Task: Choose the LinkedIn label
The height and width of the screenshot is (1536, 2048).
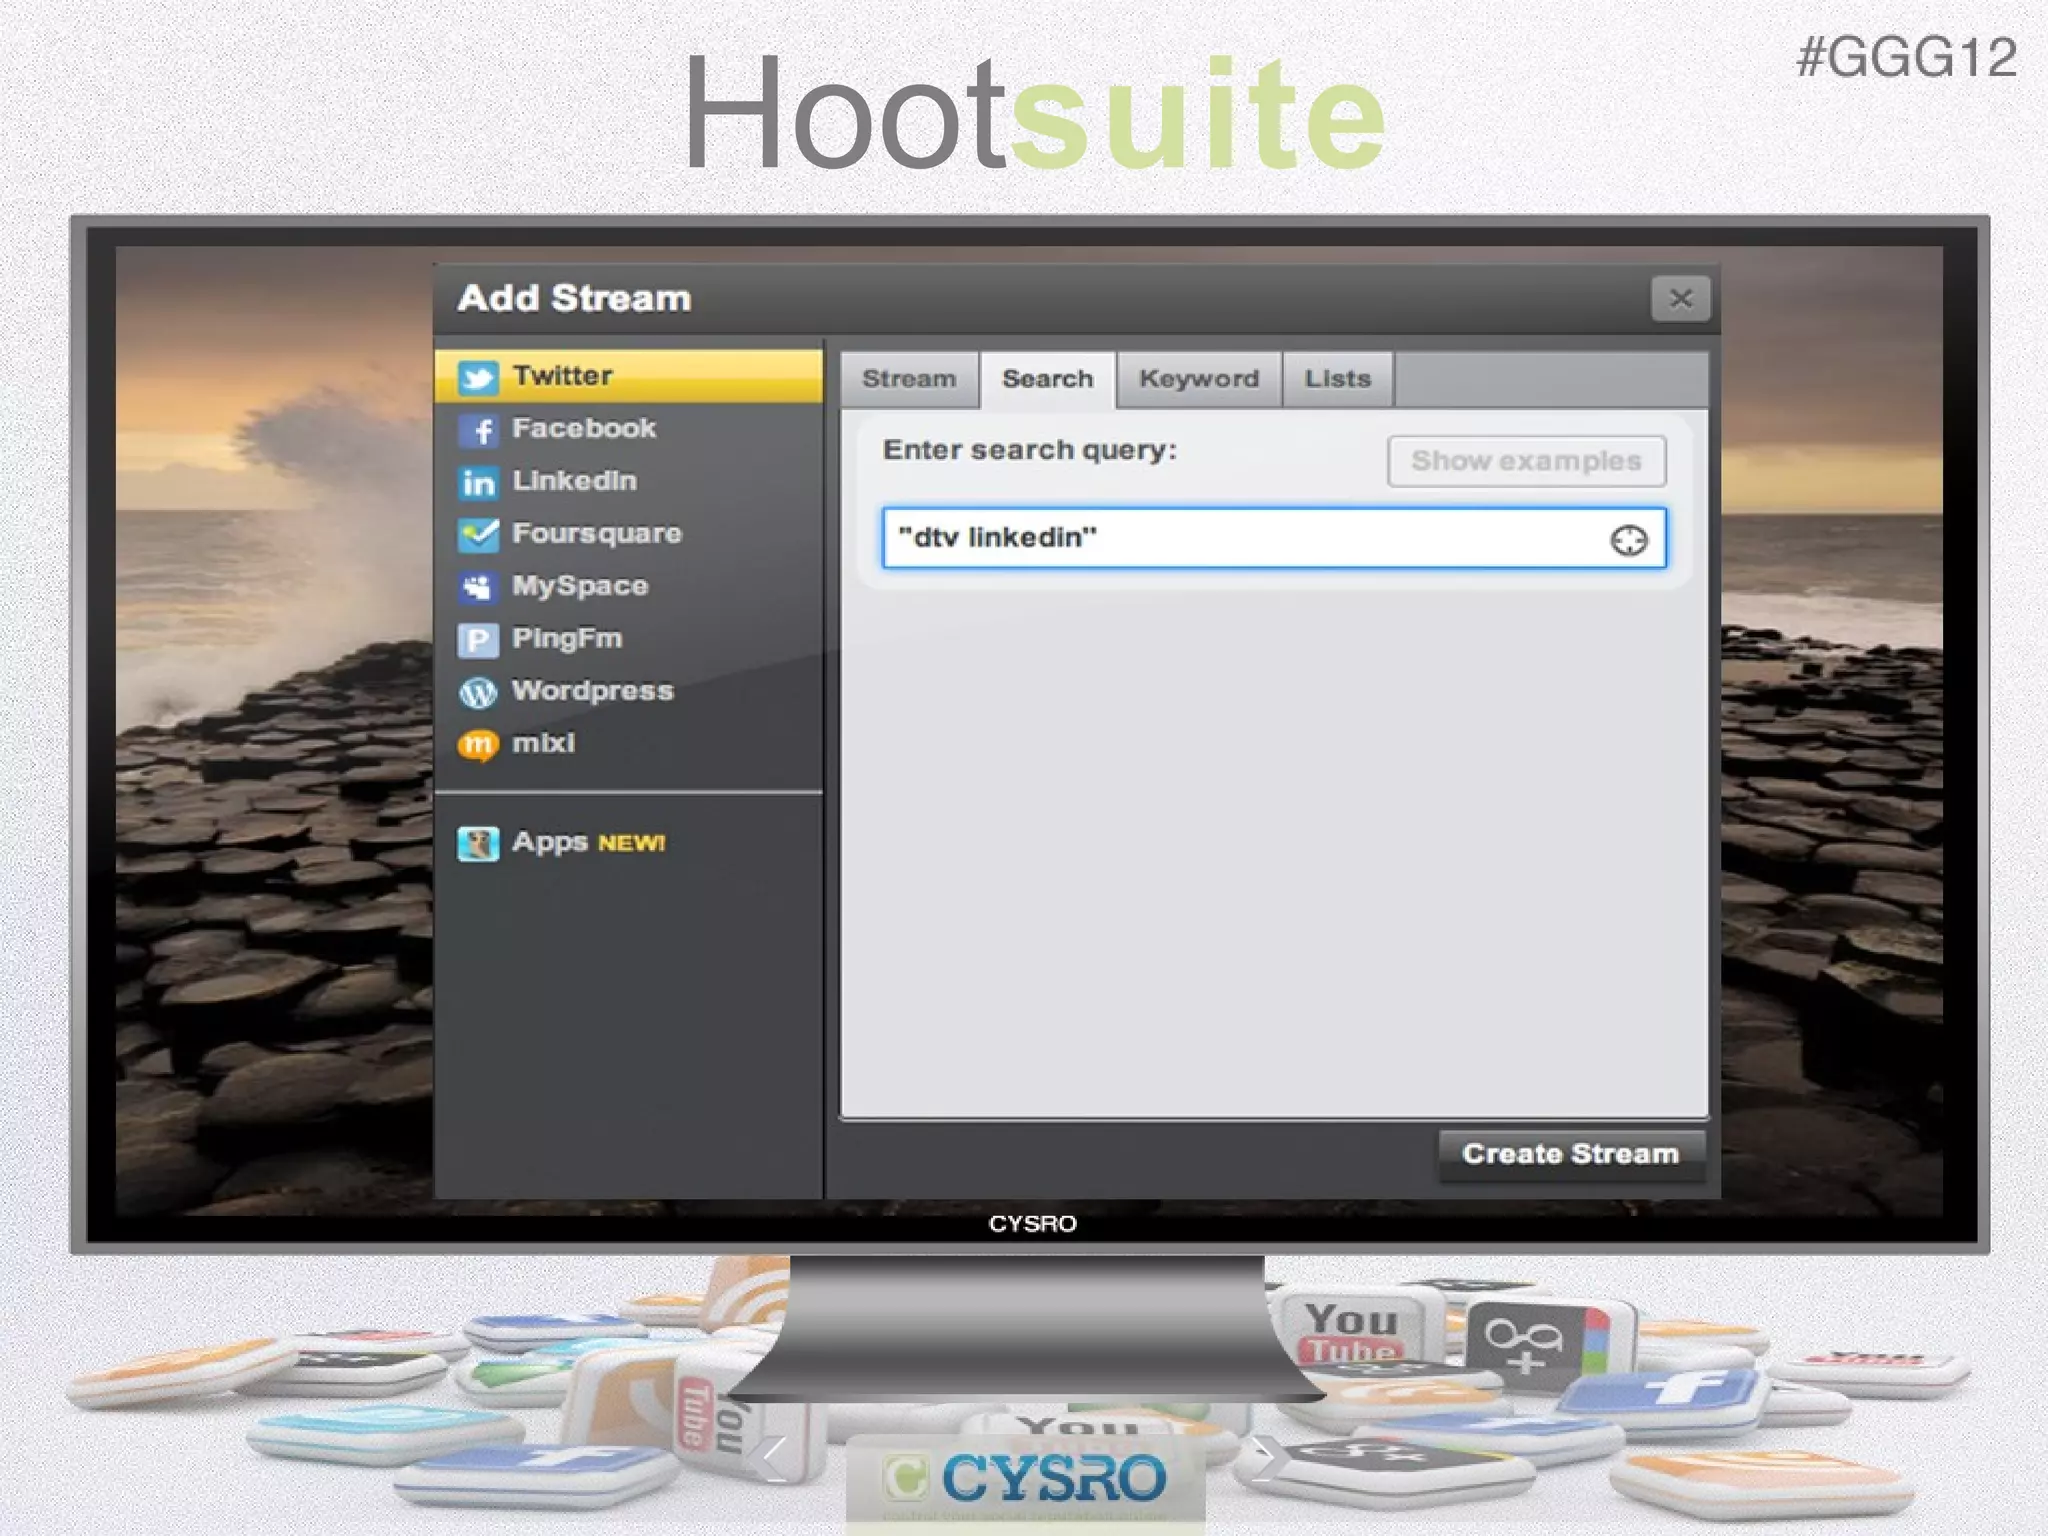Action: [574, 481]
